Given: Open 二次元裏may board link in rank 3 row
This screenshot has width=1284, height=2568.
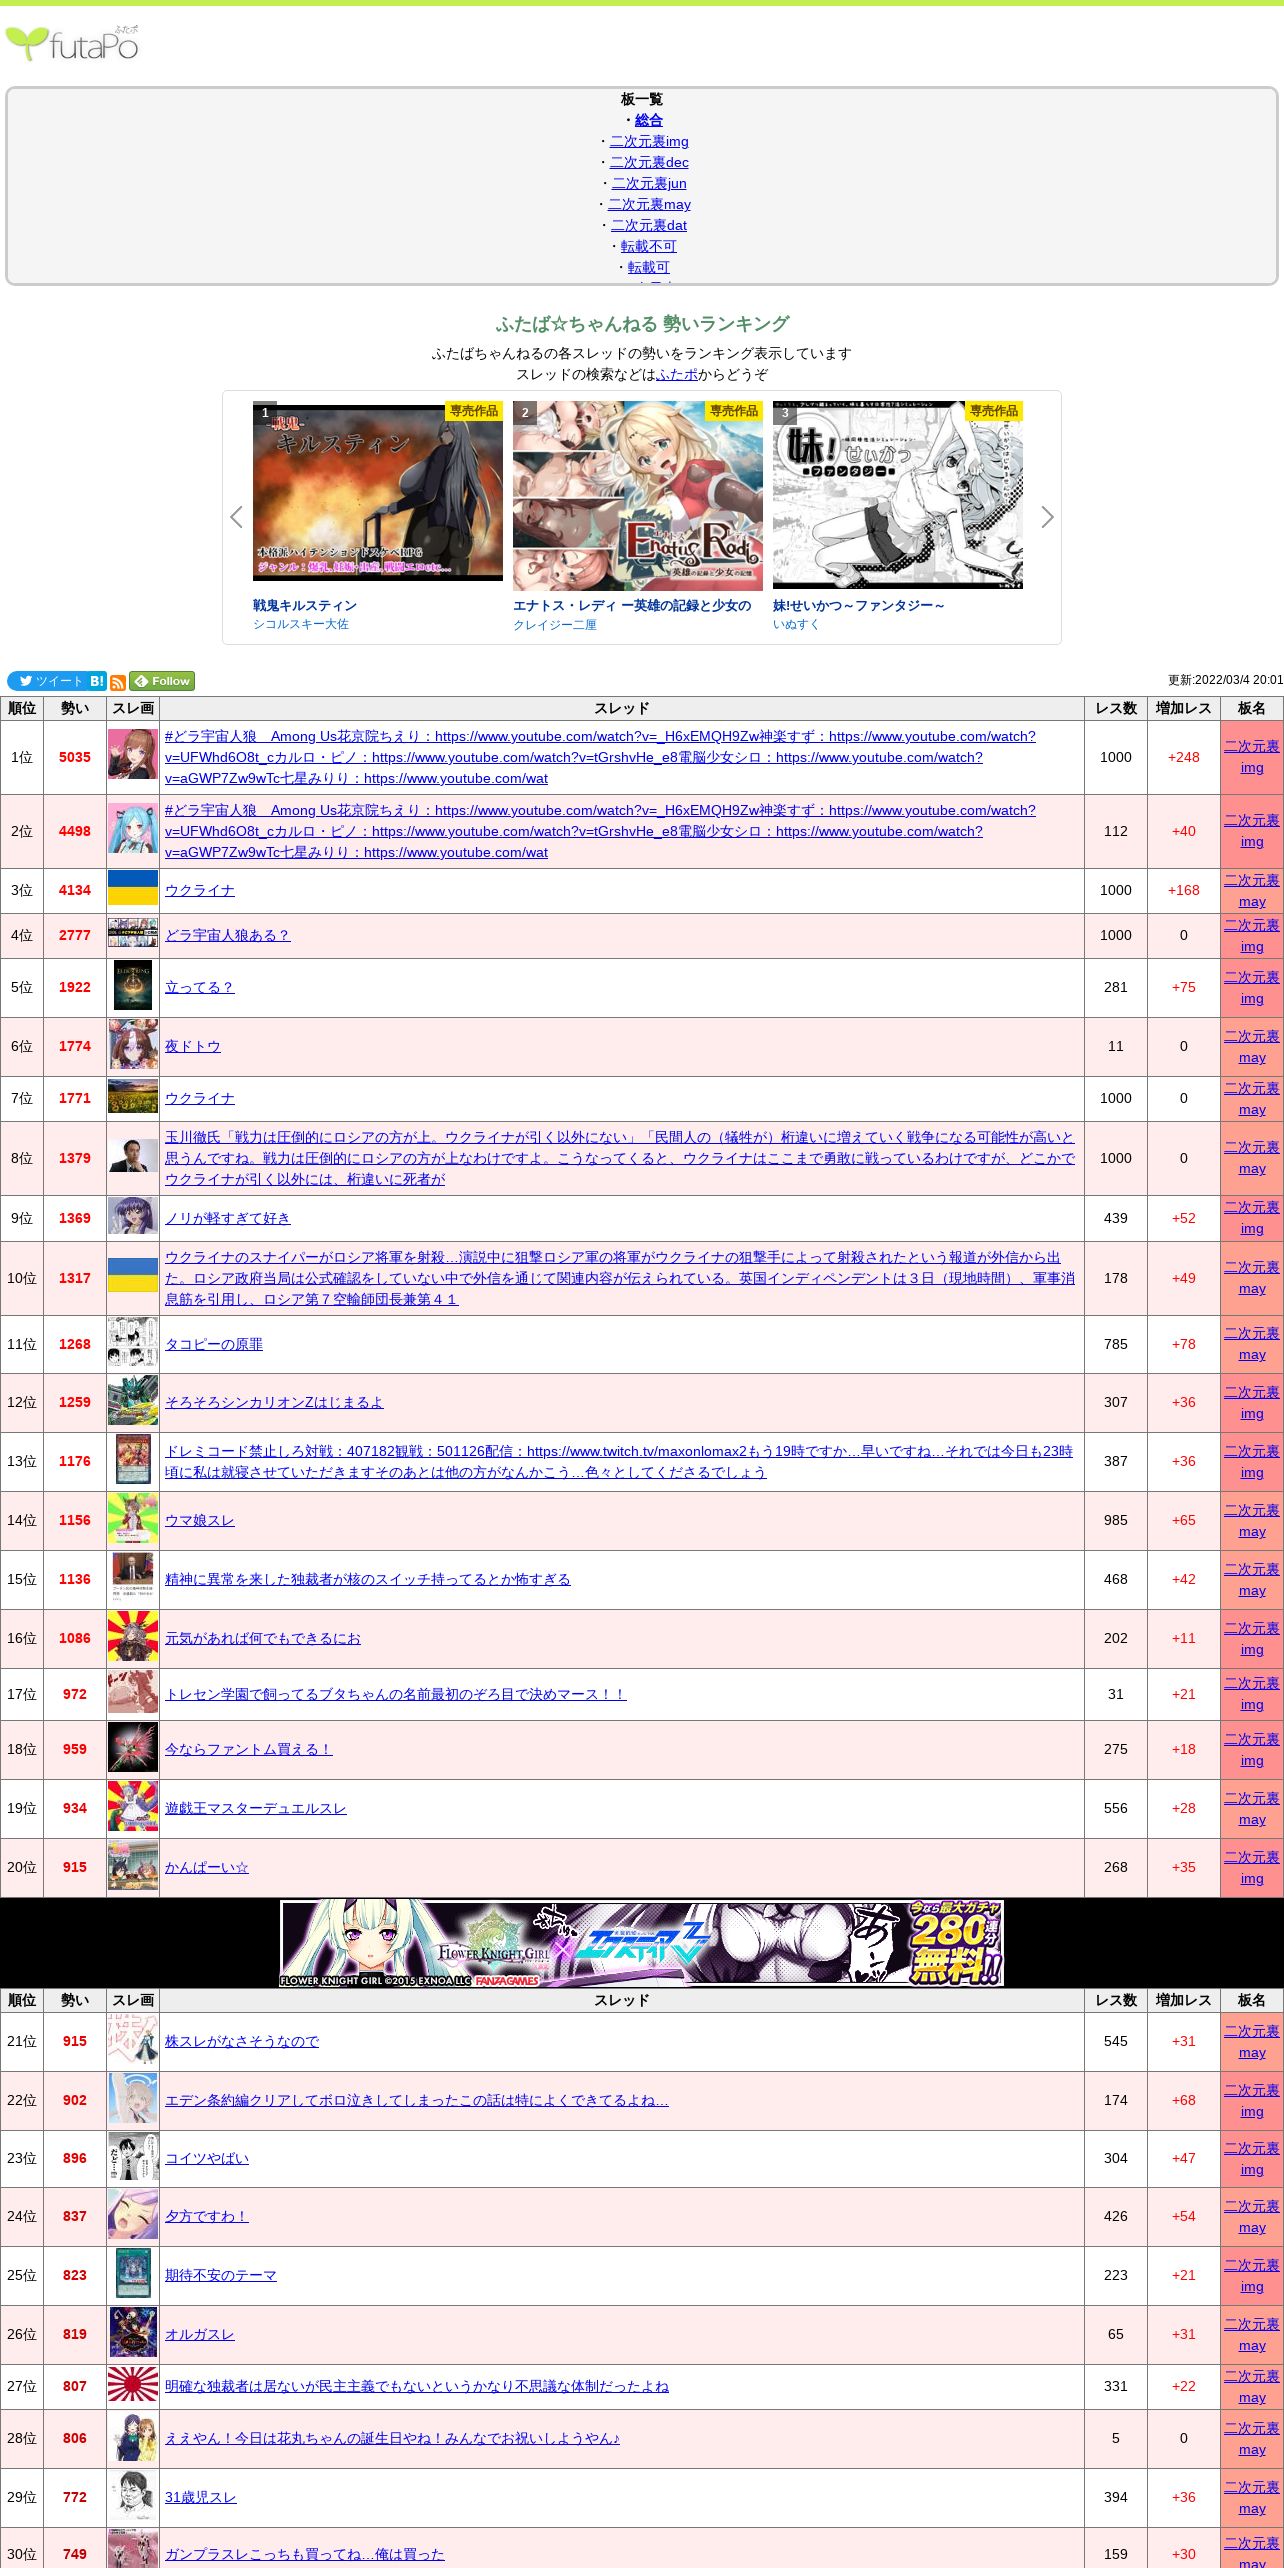Looking at the screenshot, I should (1252, 891).
